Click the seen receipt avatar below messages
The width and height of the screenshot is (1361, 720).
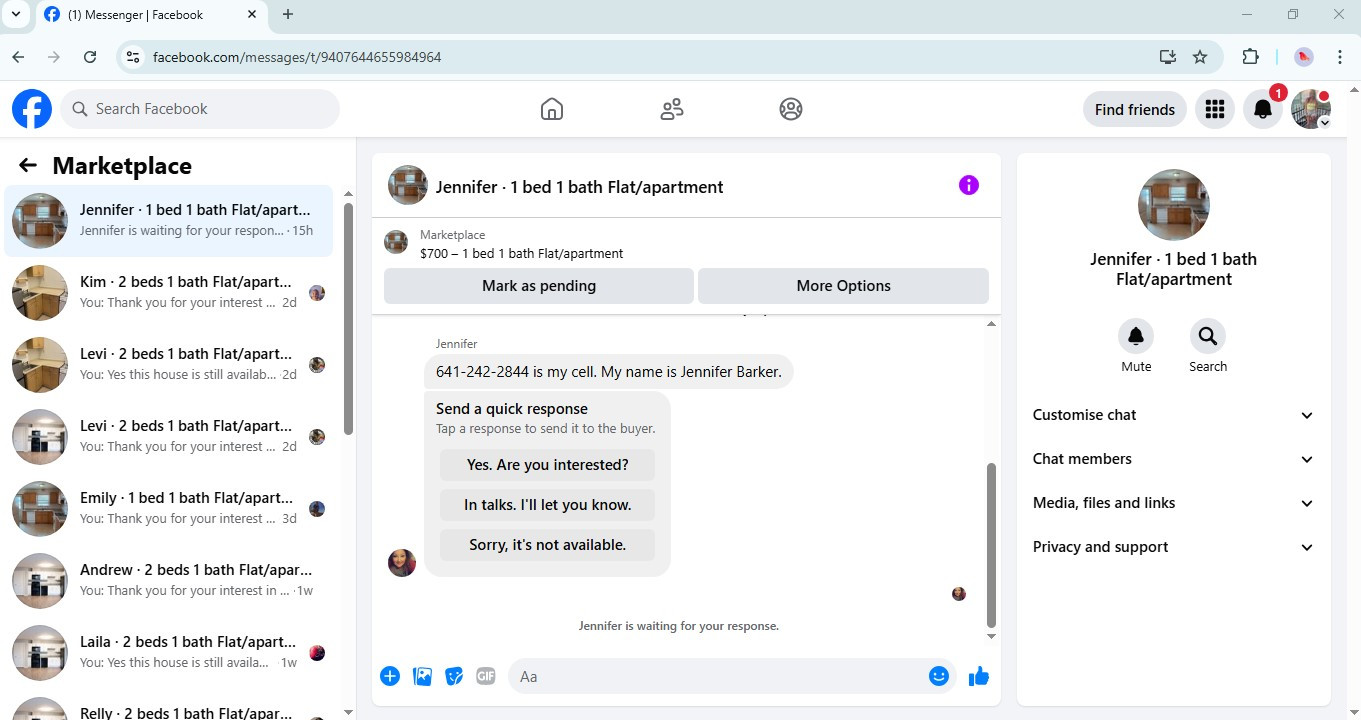959,594
